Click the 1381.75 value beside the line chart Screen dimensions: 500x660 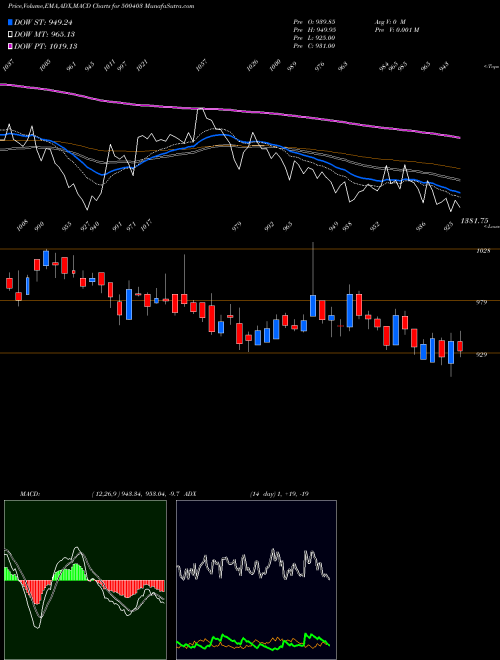click(x=474, y=221)
